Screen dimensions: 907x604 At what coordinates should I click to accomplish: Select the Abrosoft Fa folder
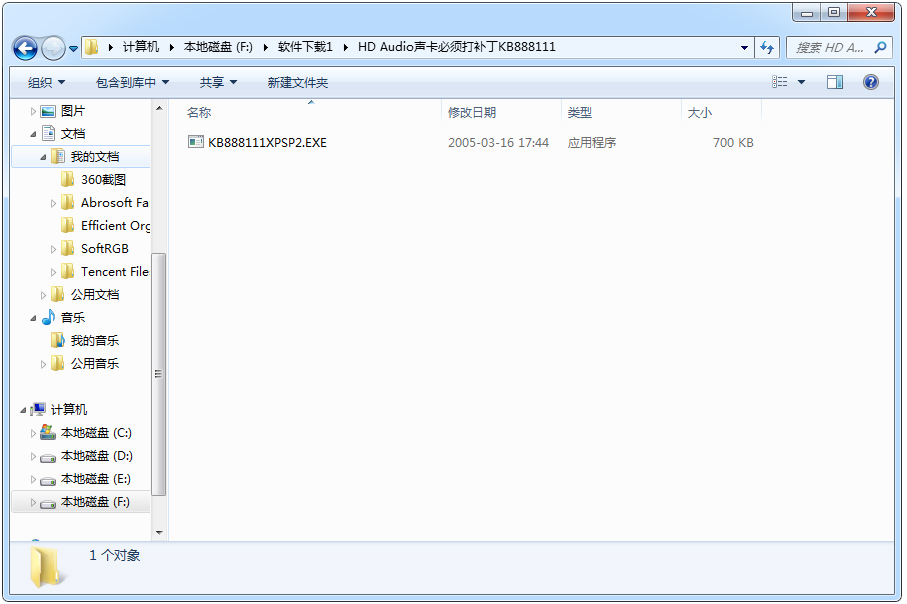(115, 202)
